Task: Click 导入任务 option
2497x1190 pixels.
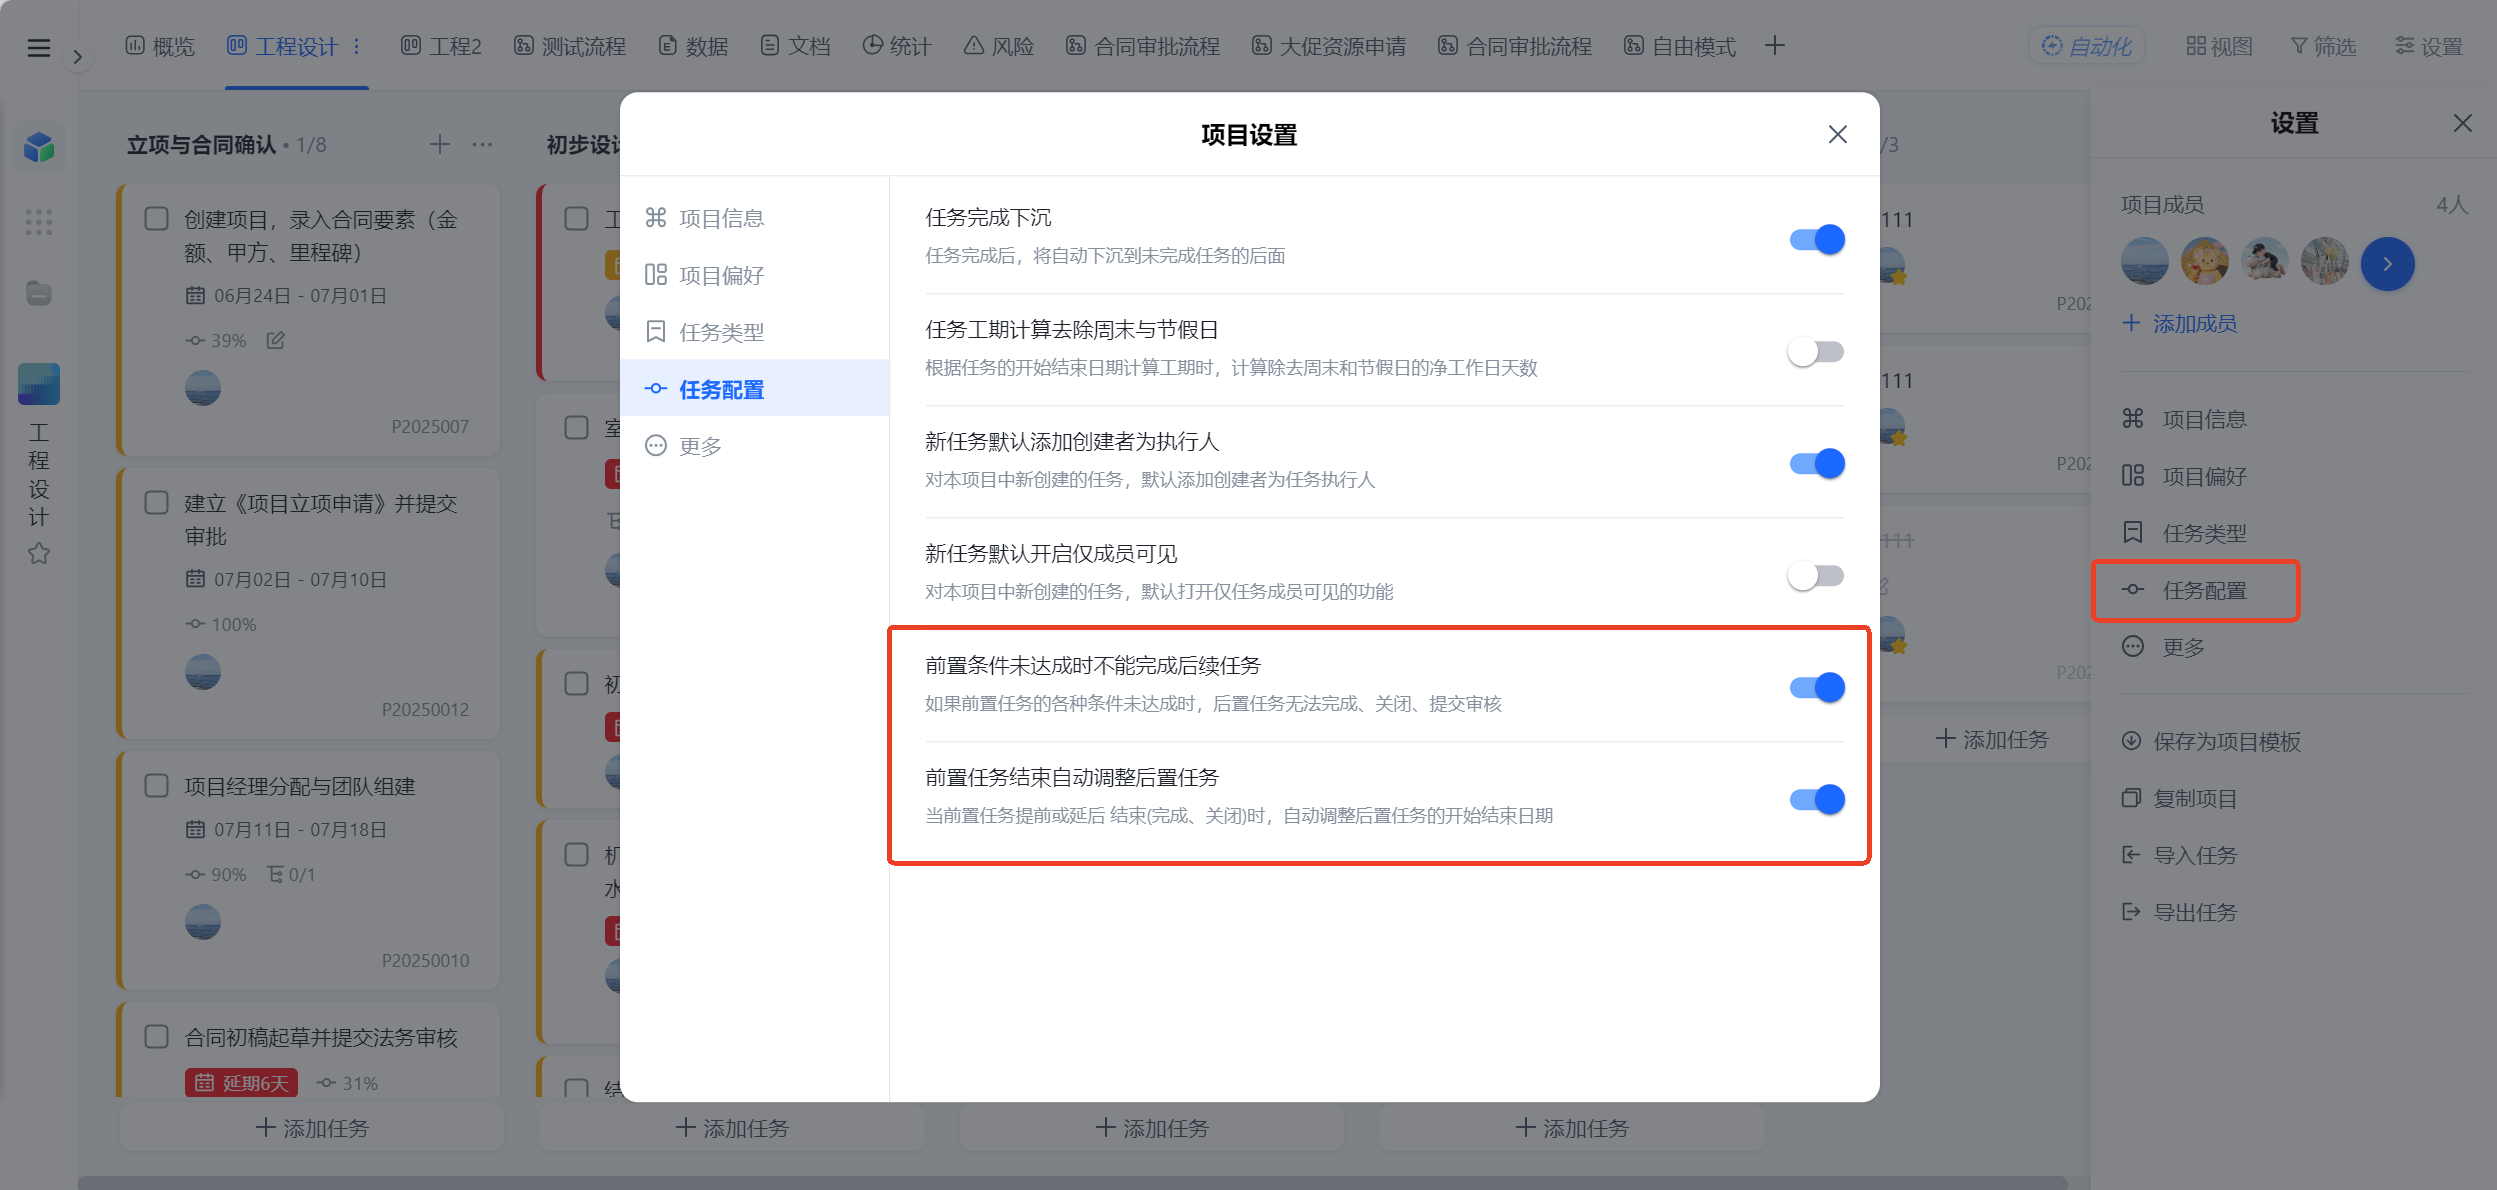Action: point(2179,855)
